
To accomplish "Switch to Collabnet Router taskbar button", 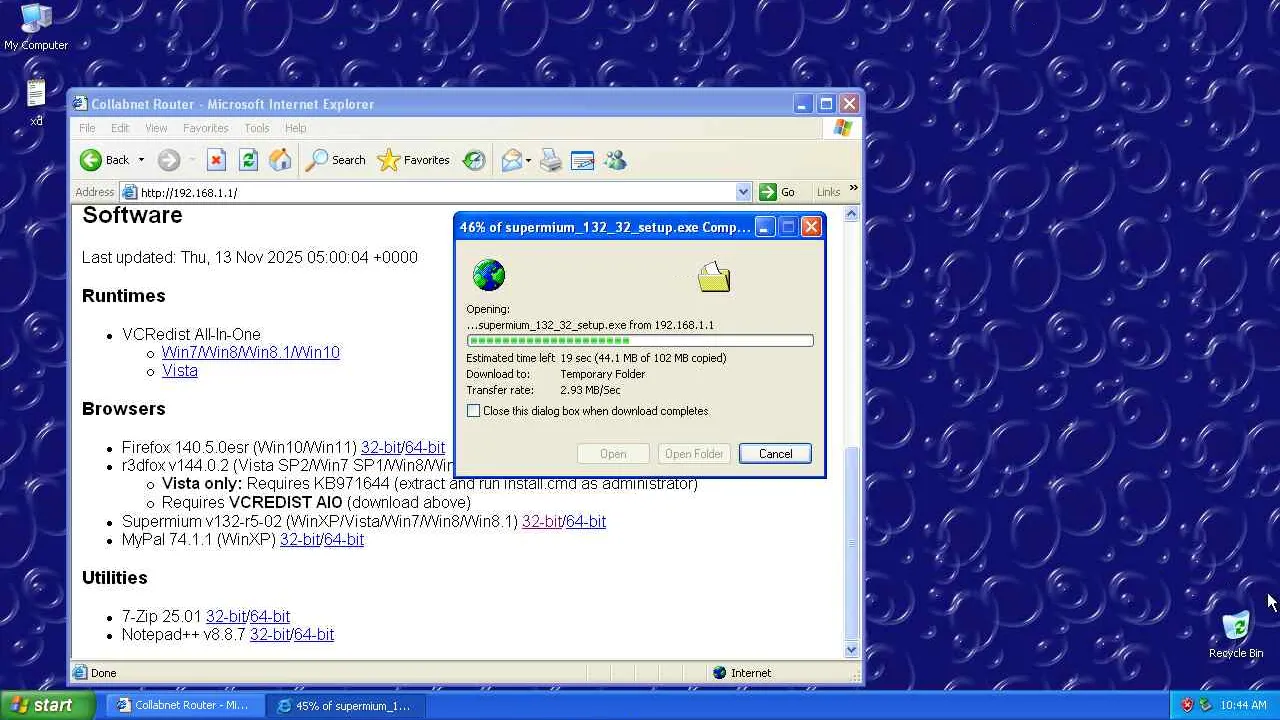I will click(x=186, y=705).
